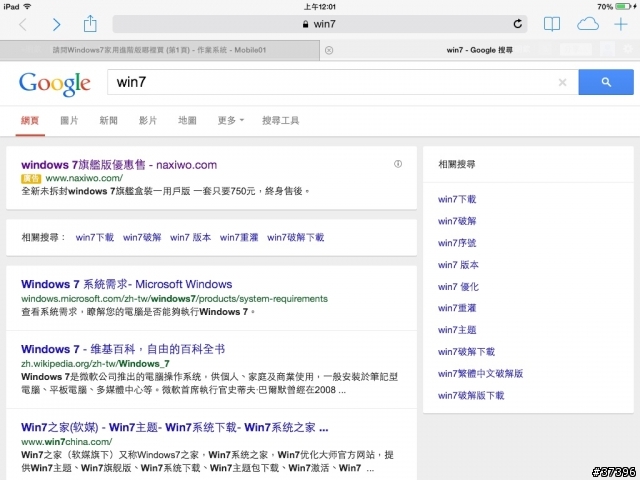
Task: Open 搜尋工具 options
Action: click(280, 120)
